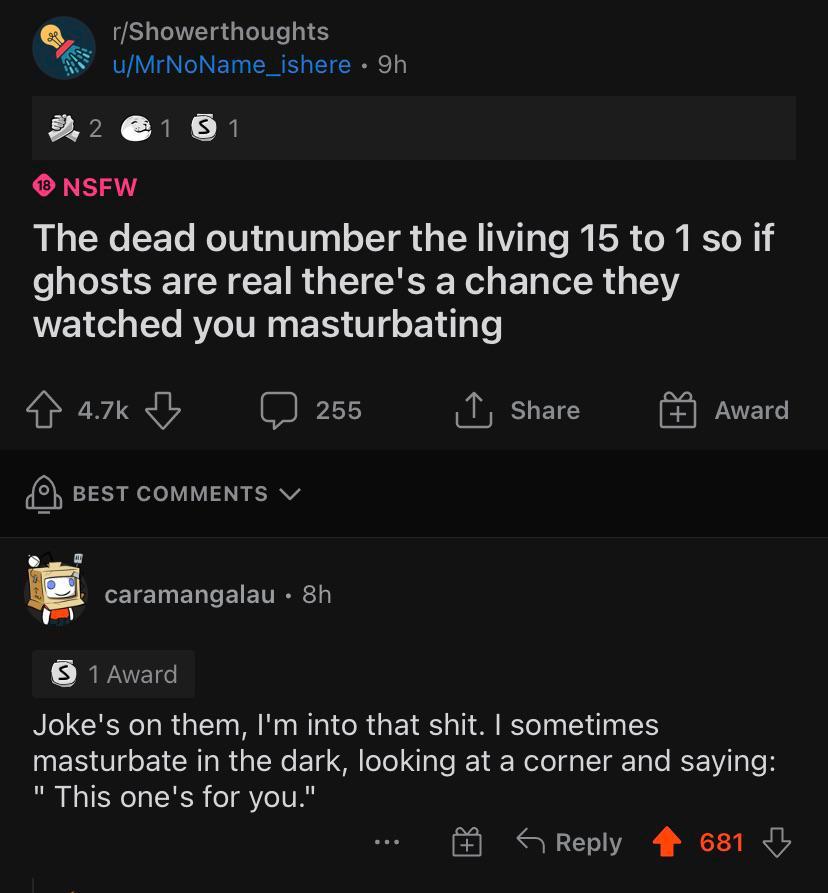Image resolution: width=828 pixels, height=893 pixels.
Task: Open the r/Showerthoughts subreddit avatar
Action: point(64,47)
